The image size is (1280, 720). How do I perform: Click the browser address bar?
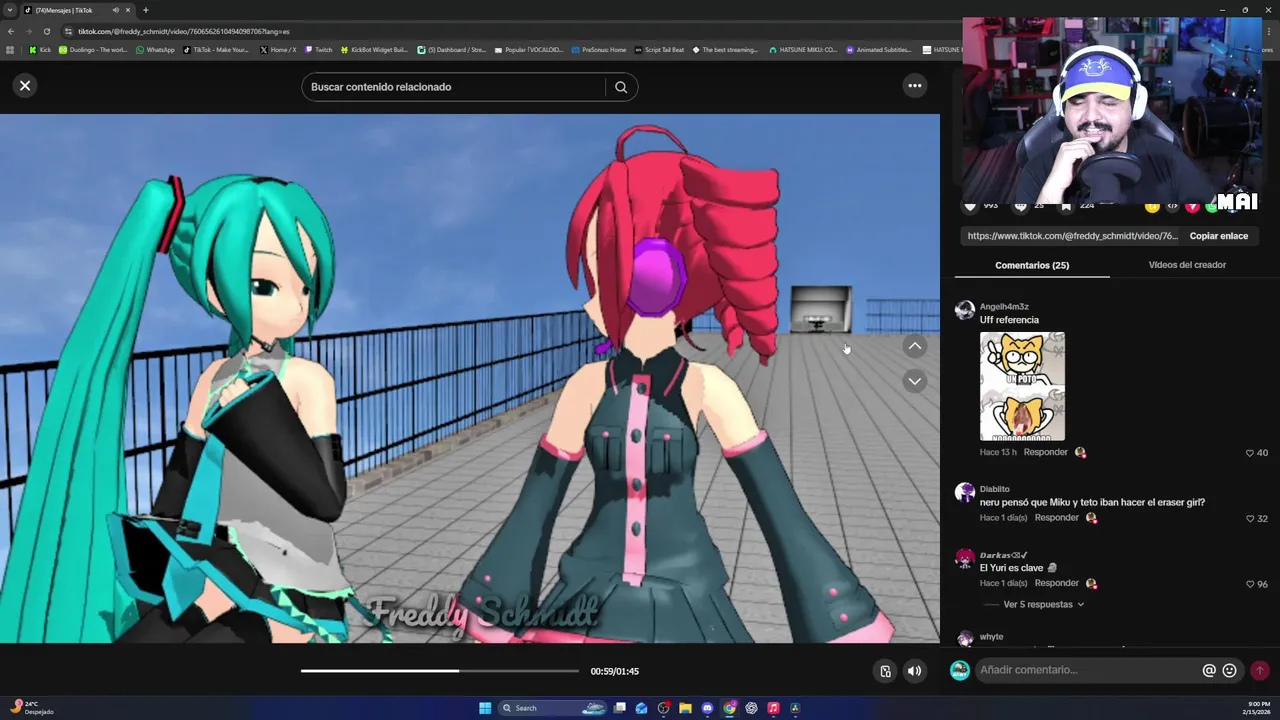pyautogui.click(x=500, y=31)
